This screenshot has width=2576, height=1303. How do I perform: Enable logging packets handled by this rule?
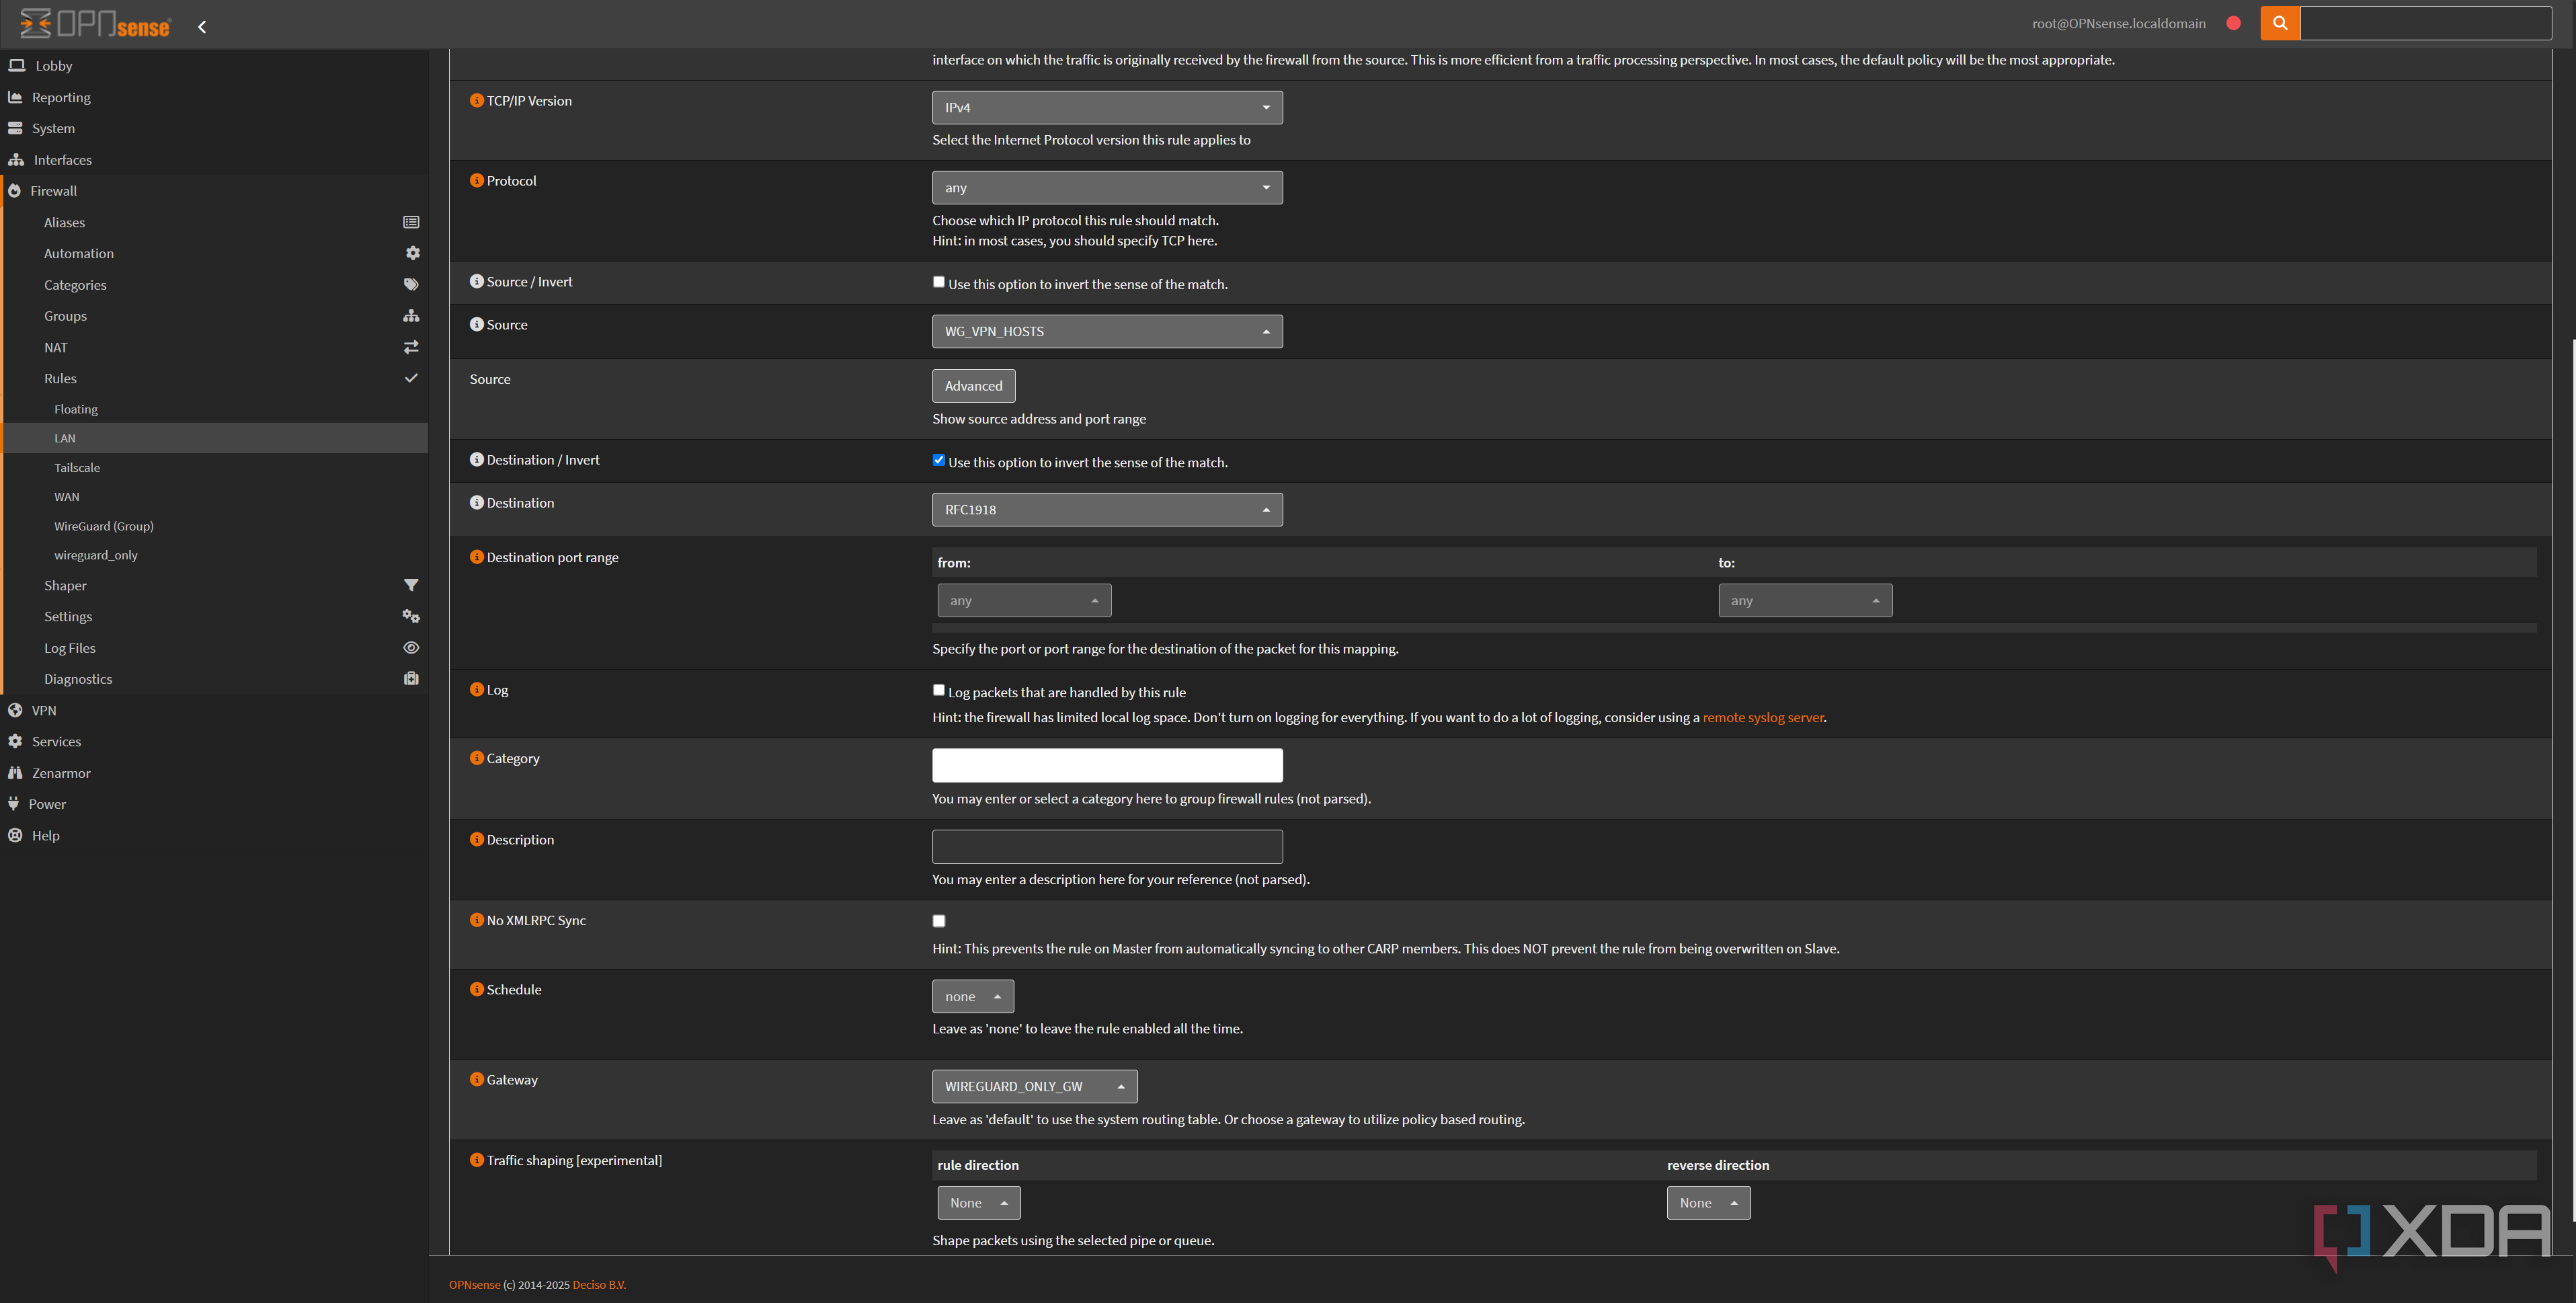[939, 690]
